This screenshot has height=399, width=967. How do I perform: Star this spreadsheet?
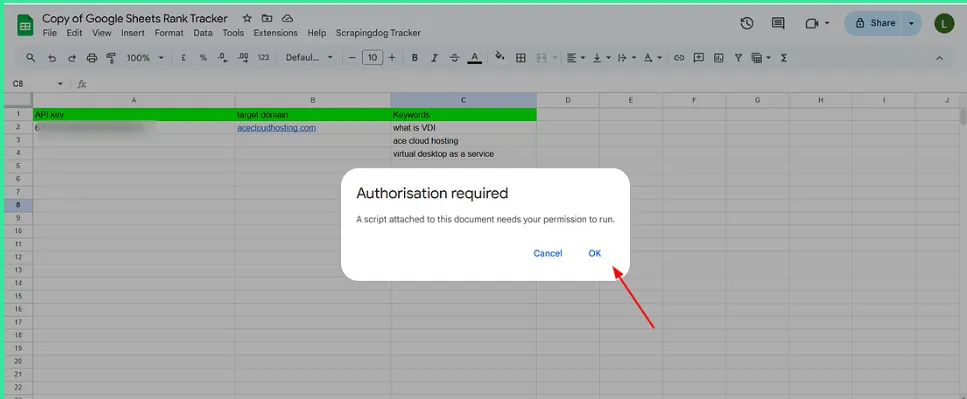pos(247,19)
